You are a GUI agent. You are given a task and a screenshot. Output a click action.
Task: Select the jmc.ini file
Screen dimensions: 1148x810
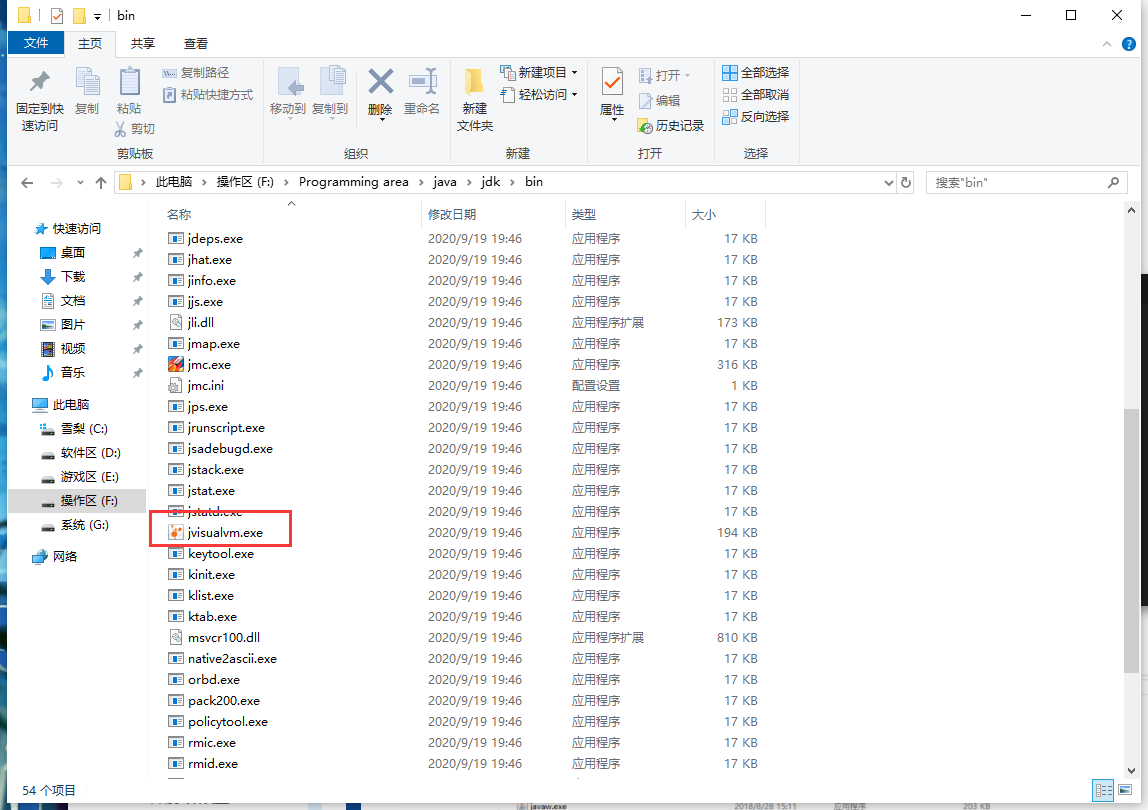coord(205,385)
